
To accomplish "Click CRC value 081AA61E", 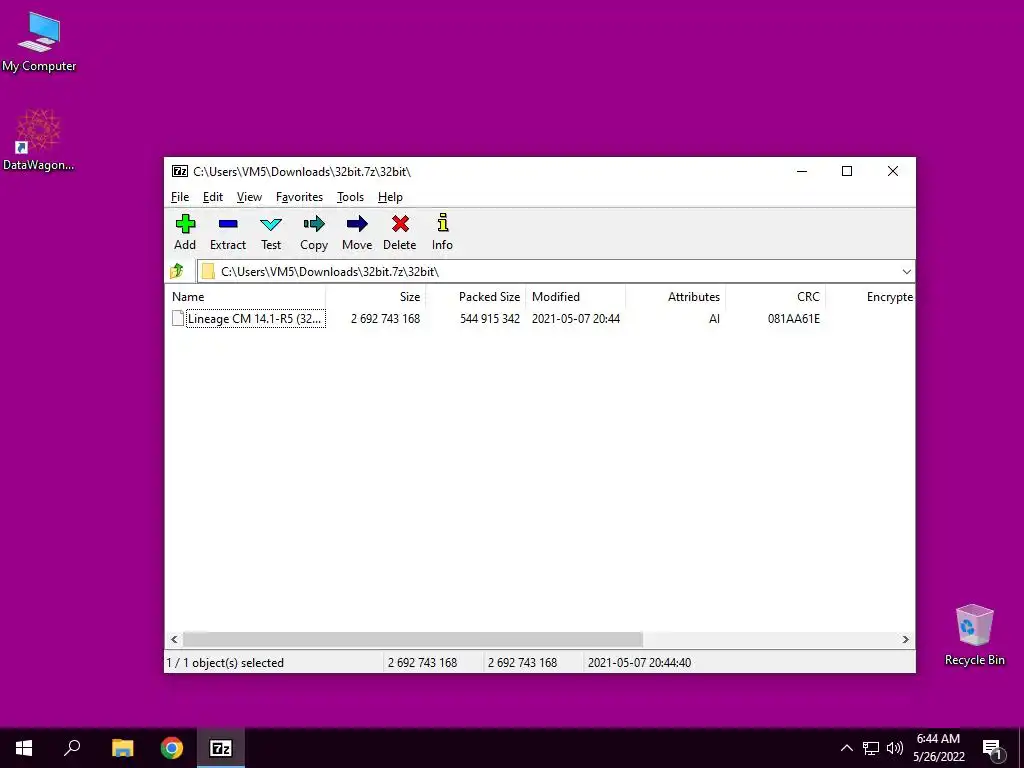I will 793,319.
